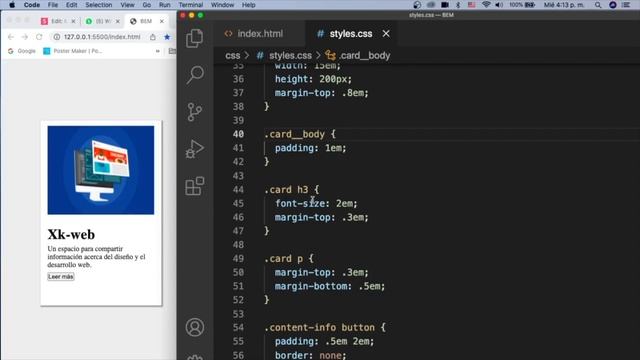
Task: Open the Code application menu
Action: (x=32, y=5)
